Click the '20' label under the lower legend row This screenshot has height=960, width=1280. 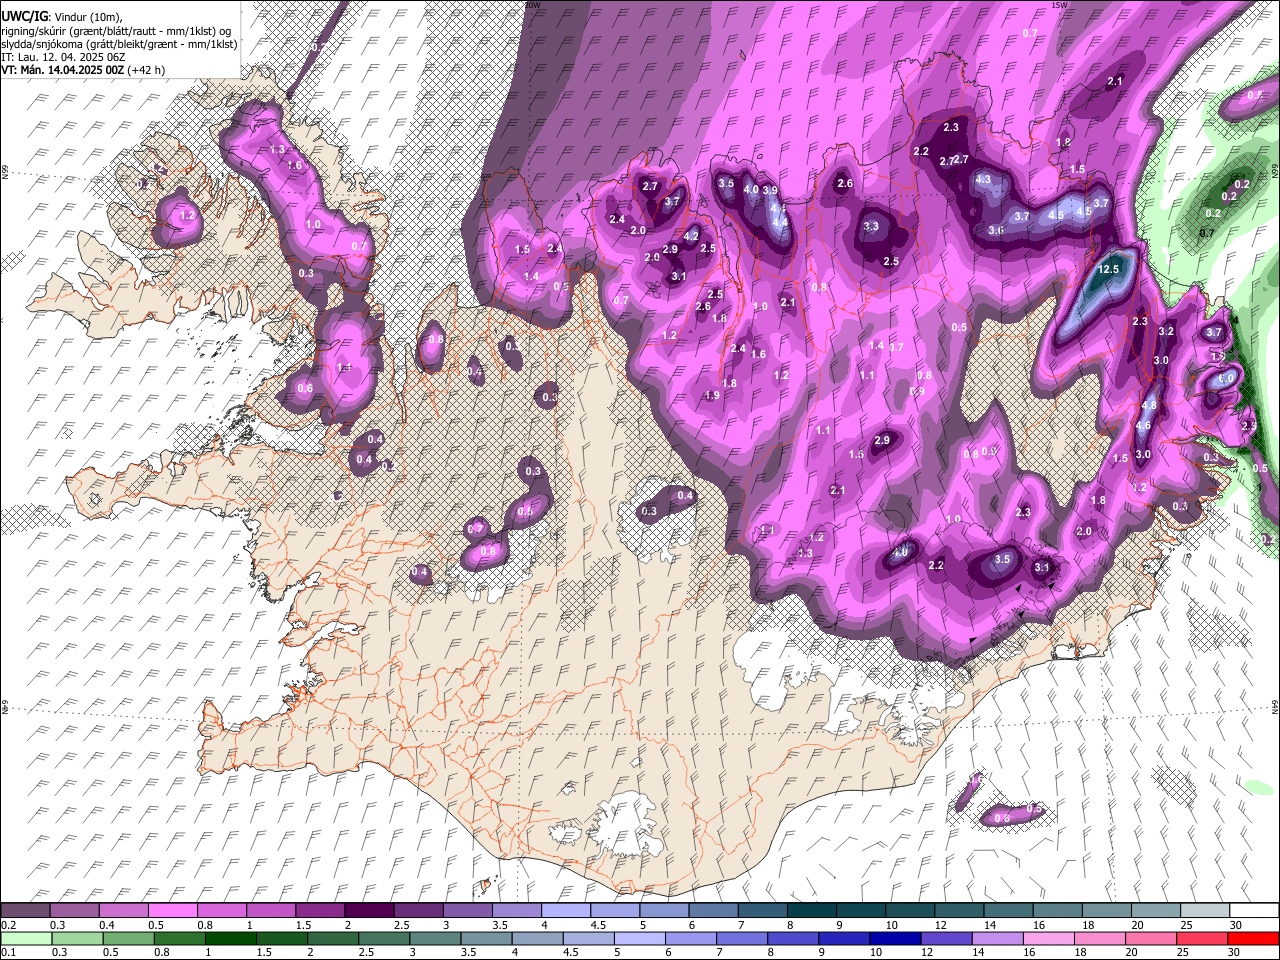point(1133,953)
